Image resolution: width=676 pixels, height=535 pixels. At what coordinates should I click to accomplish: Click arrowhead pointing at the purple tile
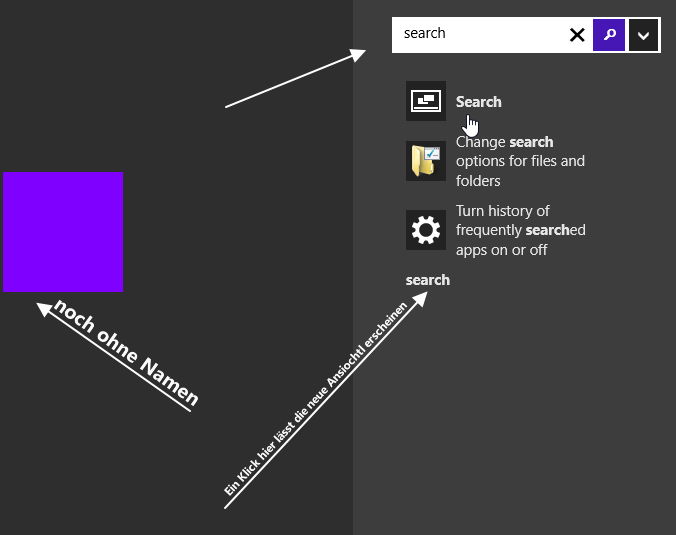pos(45,310)
